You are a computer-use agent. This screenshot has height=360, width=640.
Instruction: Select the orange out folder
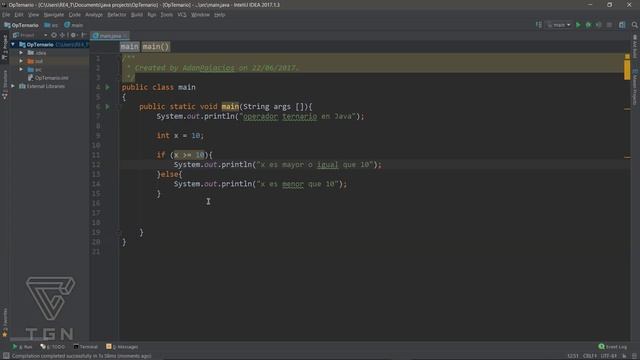point(35,61)
